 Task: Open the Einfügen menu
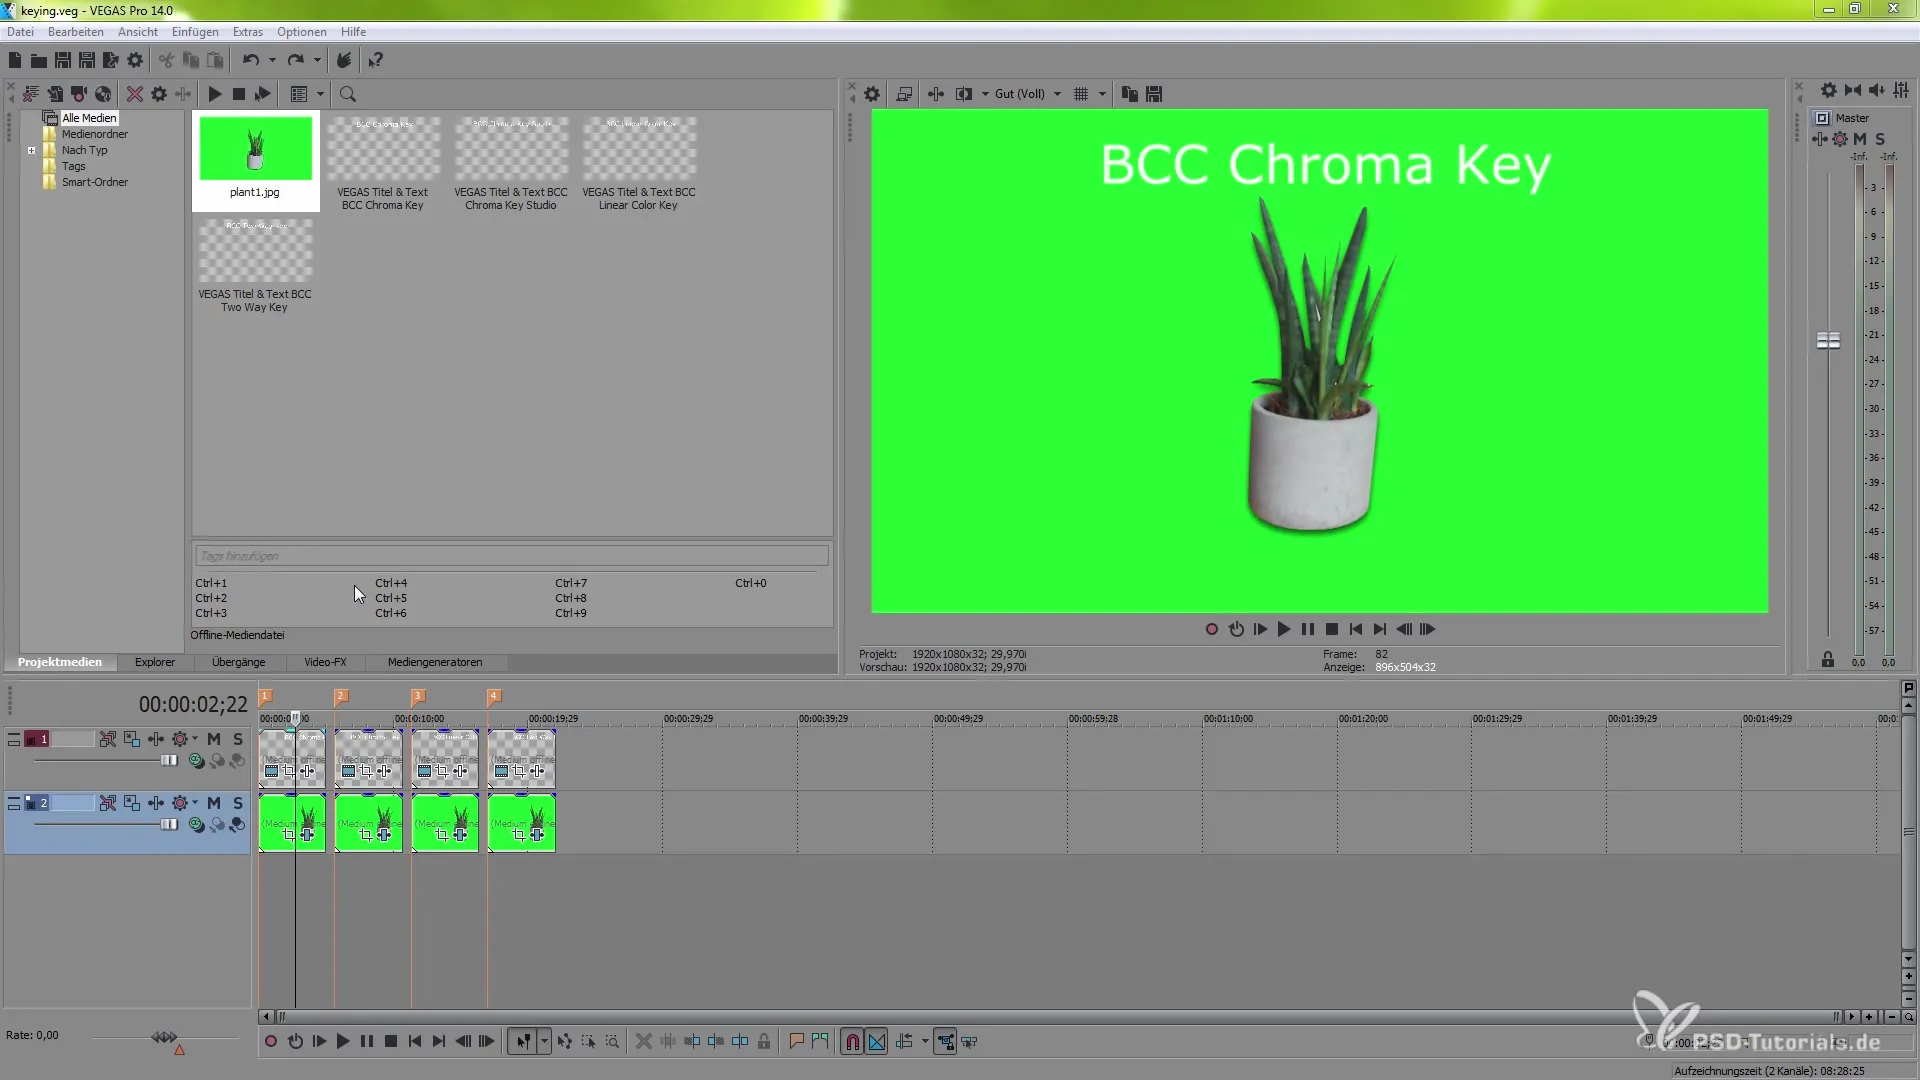click(x=195, y=32)
